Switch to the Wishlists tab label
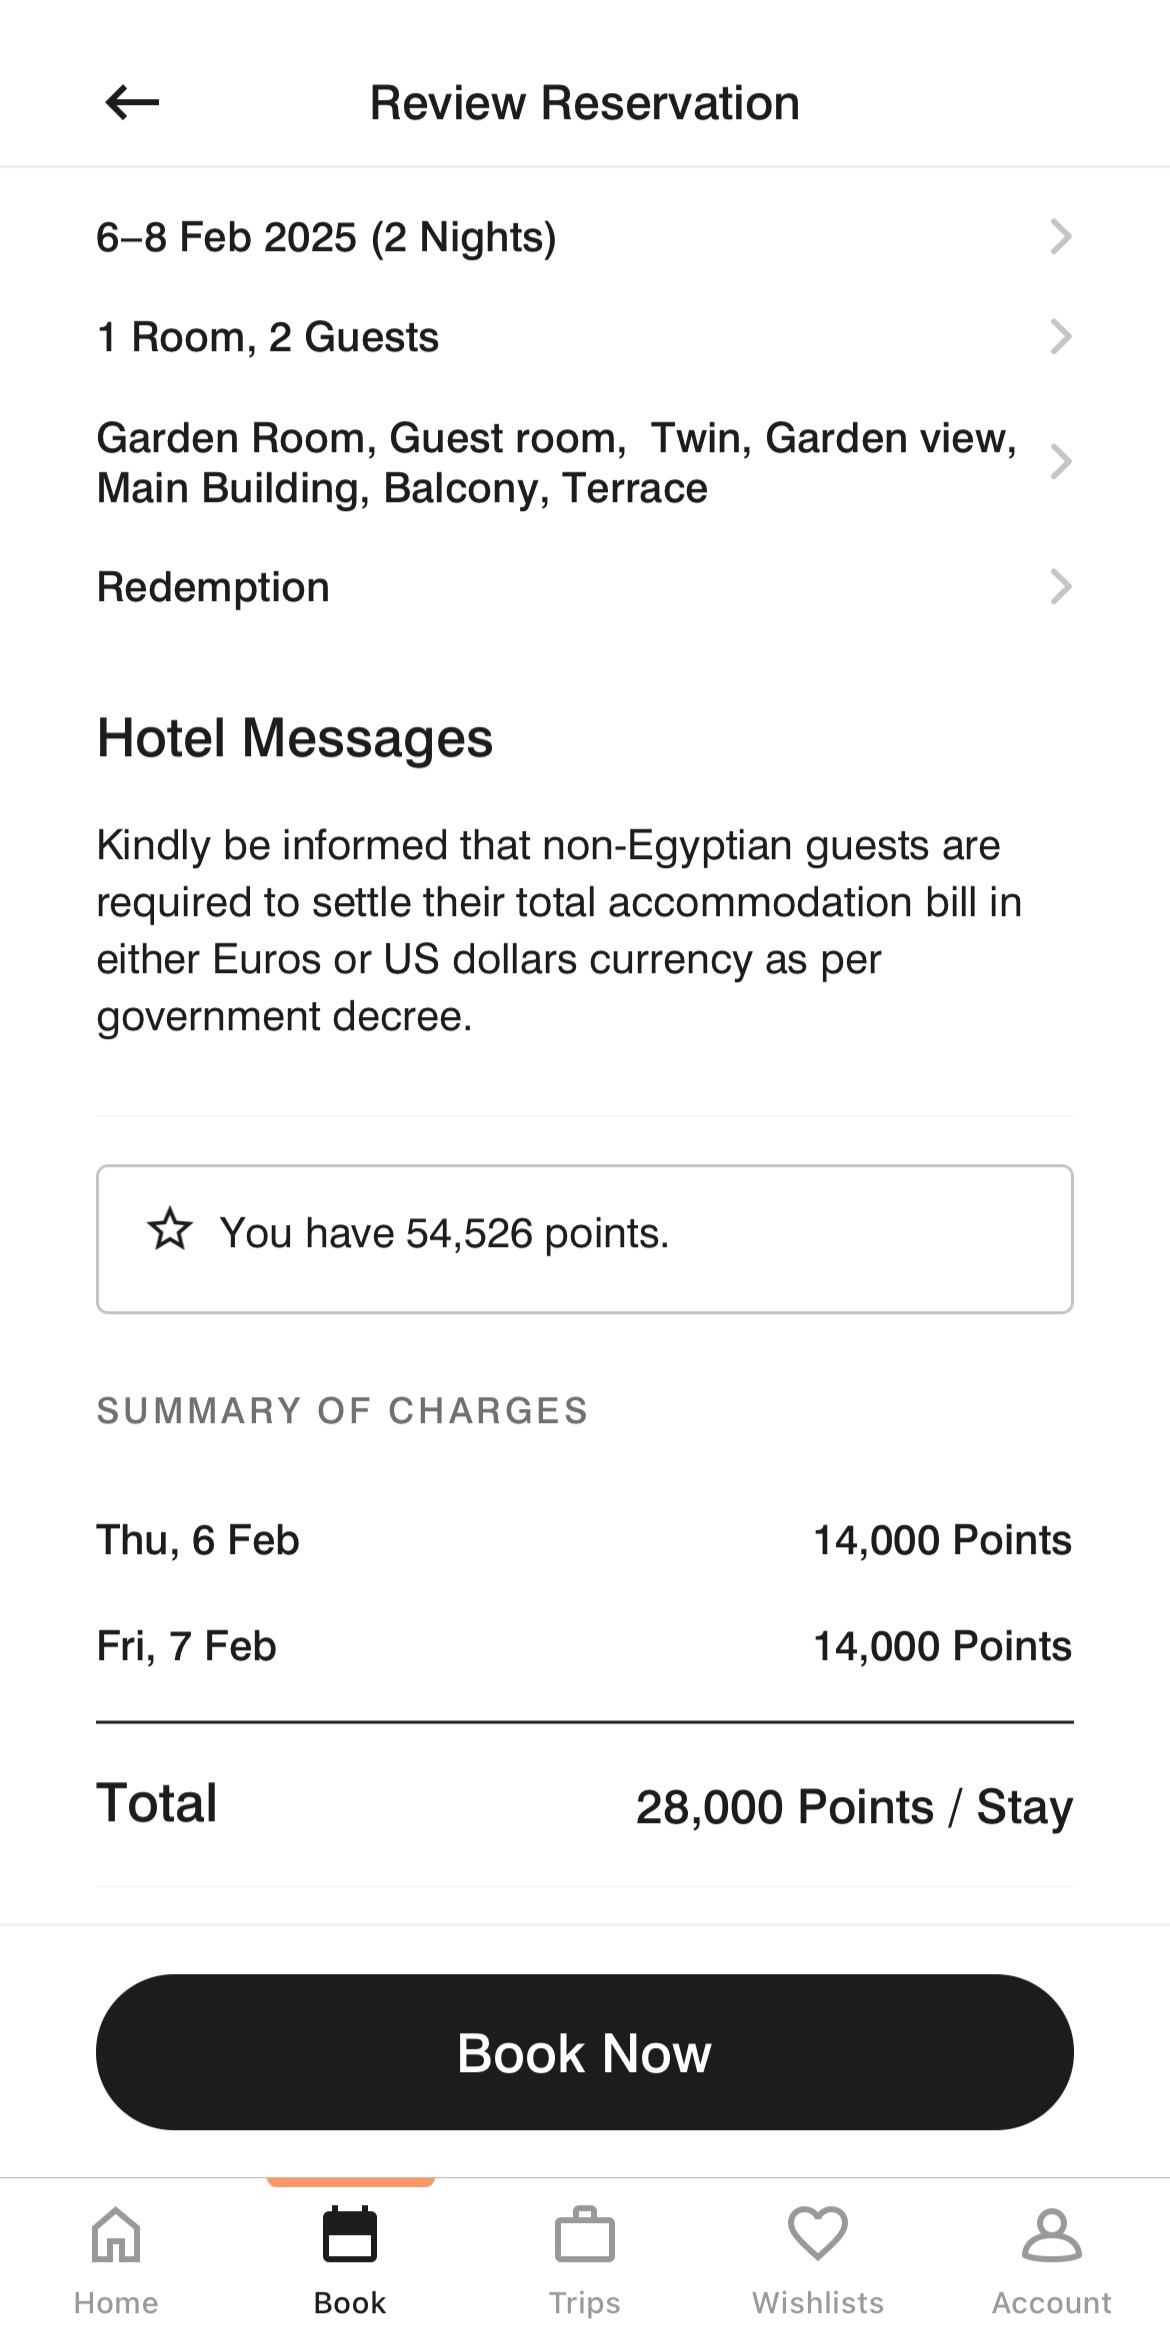 coord(818,2303)
